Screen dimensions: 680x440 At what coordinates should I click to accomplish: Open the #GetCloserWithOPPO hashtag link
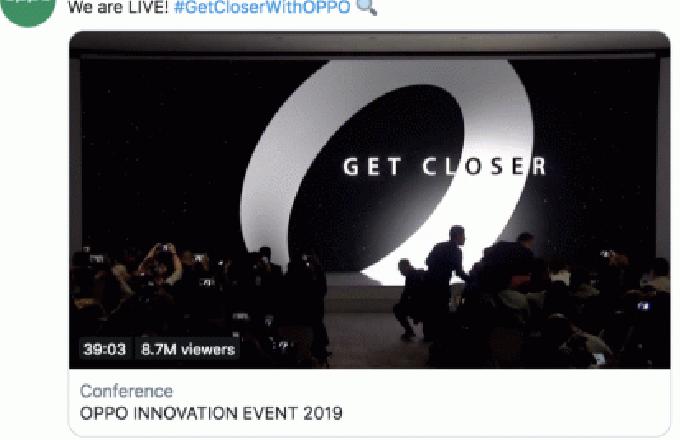(262, 7)
